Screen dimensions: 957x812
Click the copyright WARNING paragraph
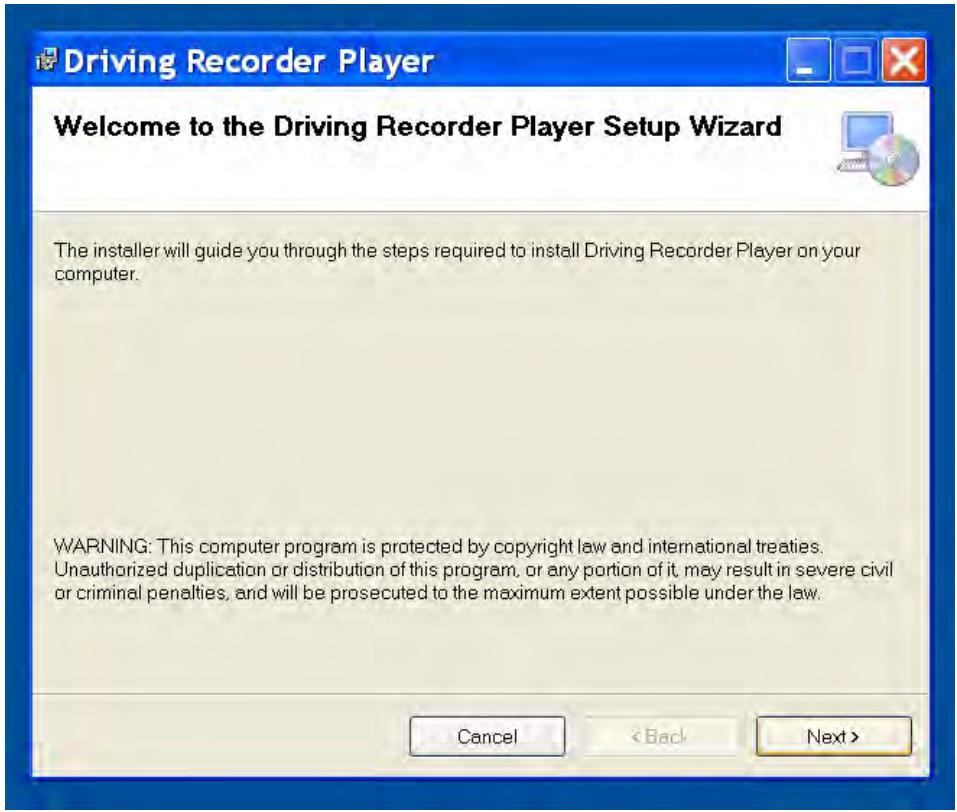[x=473, y=569]
